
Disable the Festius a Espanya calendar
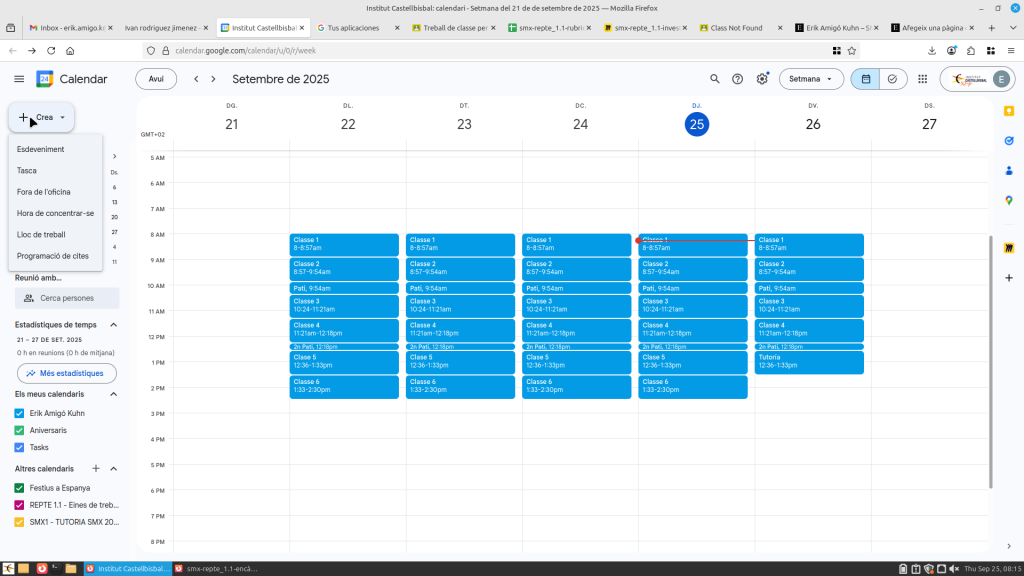tap(20, 487)
